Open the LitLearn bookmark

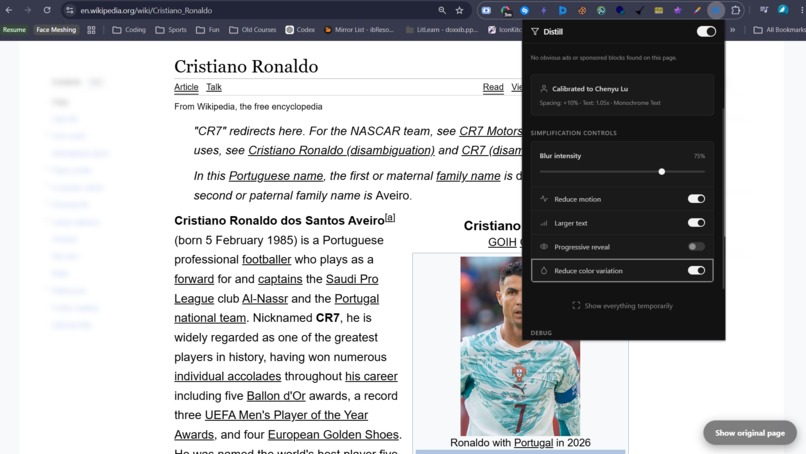[x=442, y=30]
